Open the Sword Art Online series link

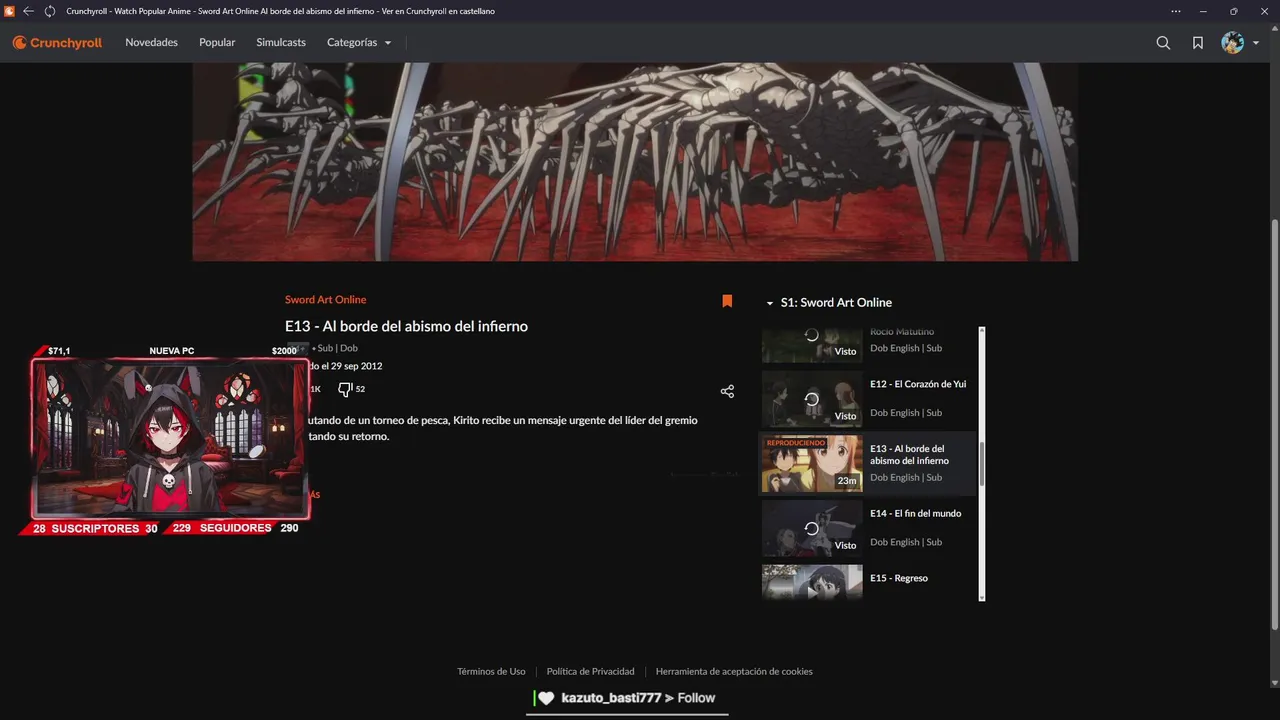point(325,300)
